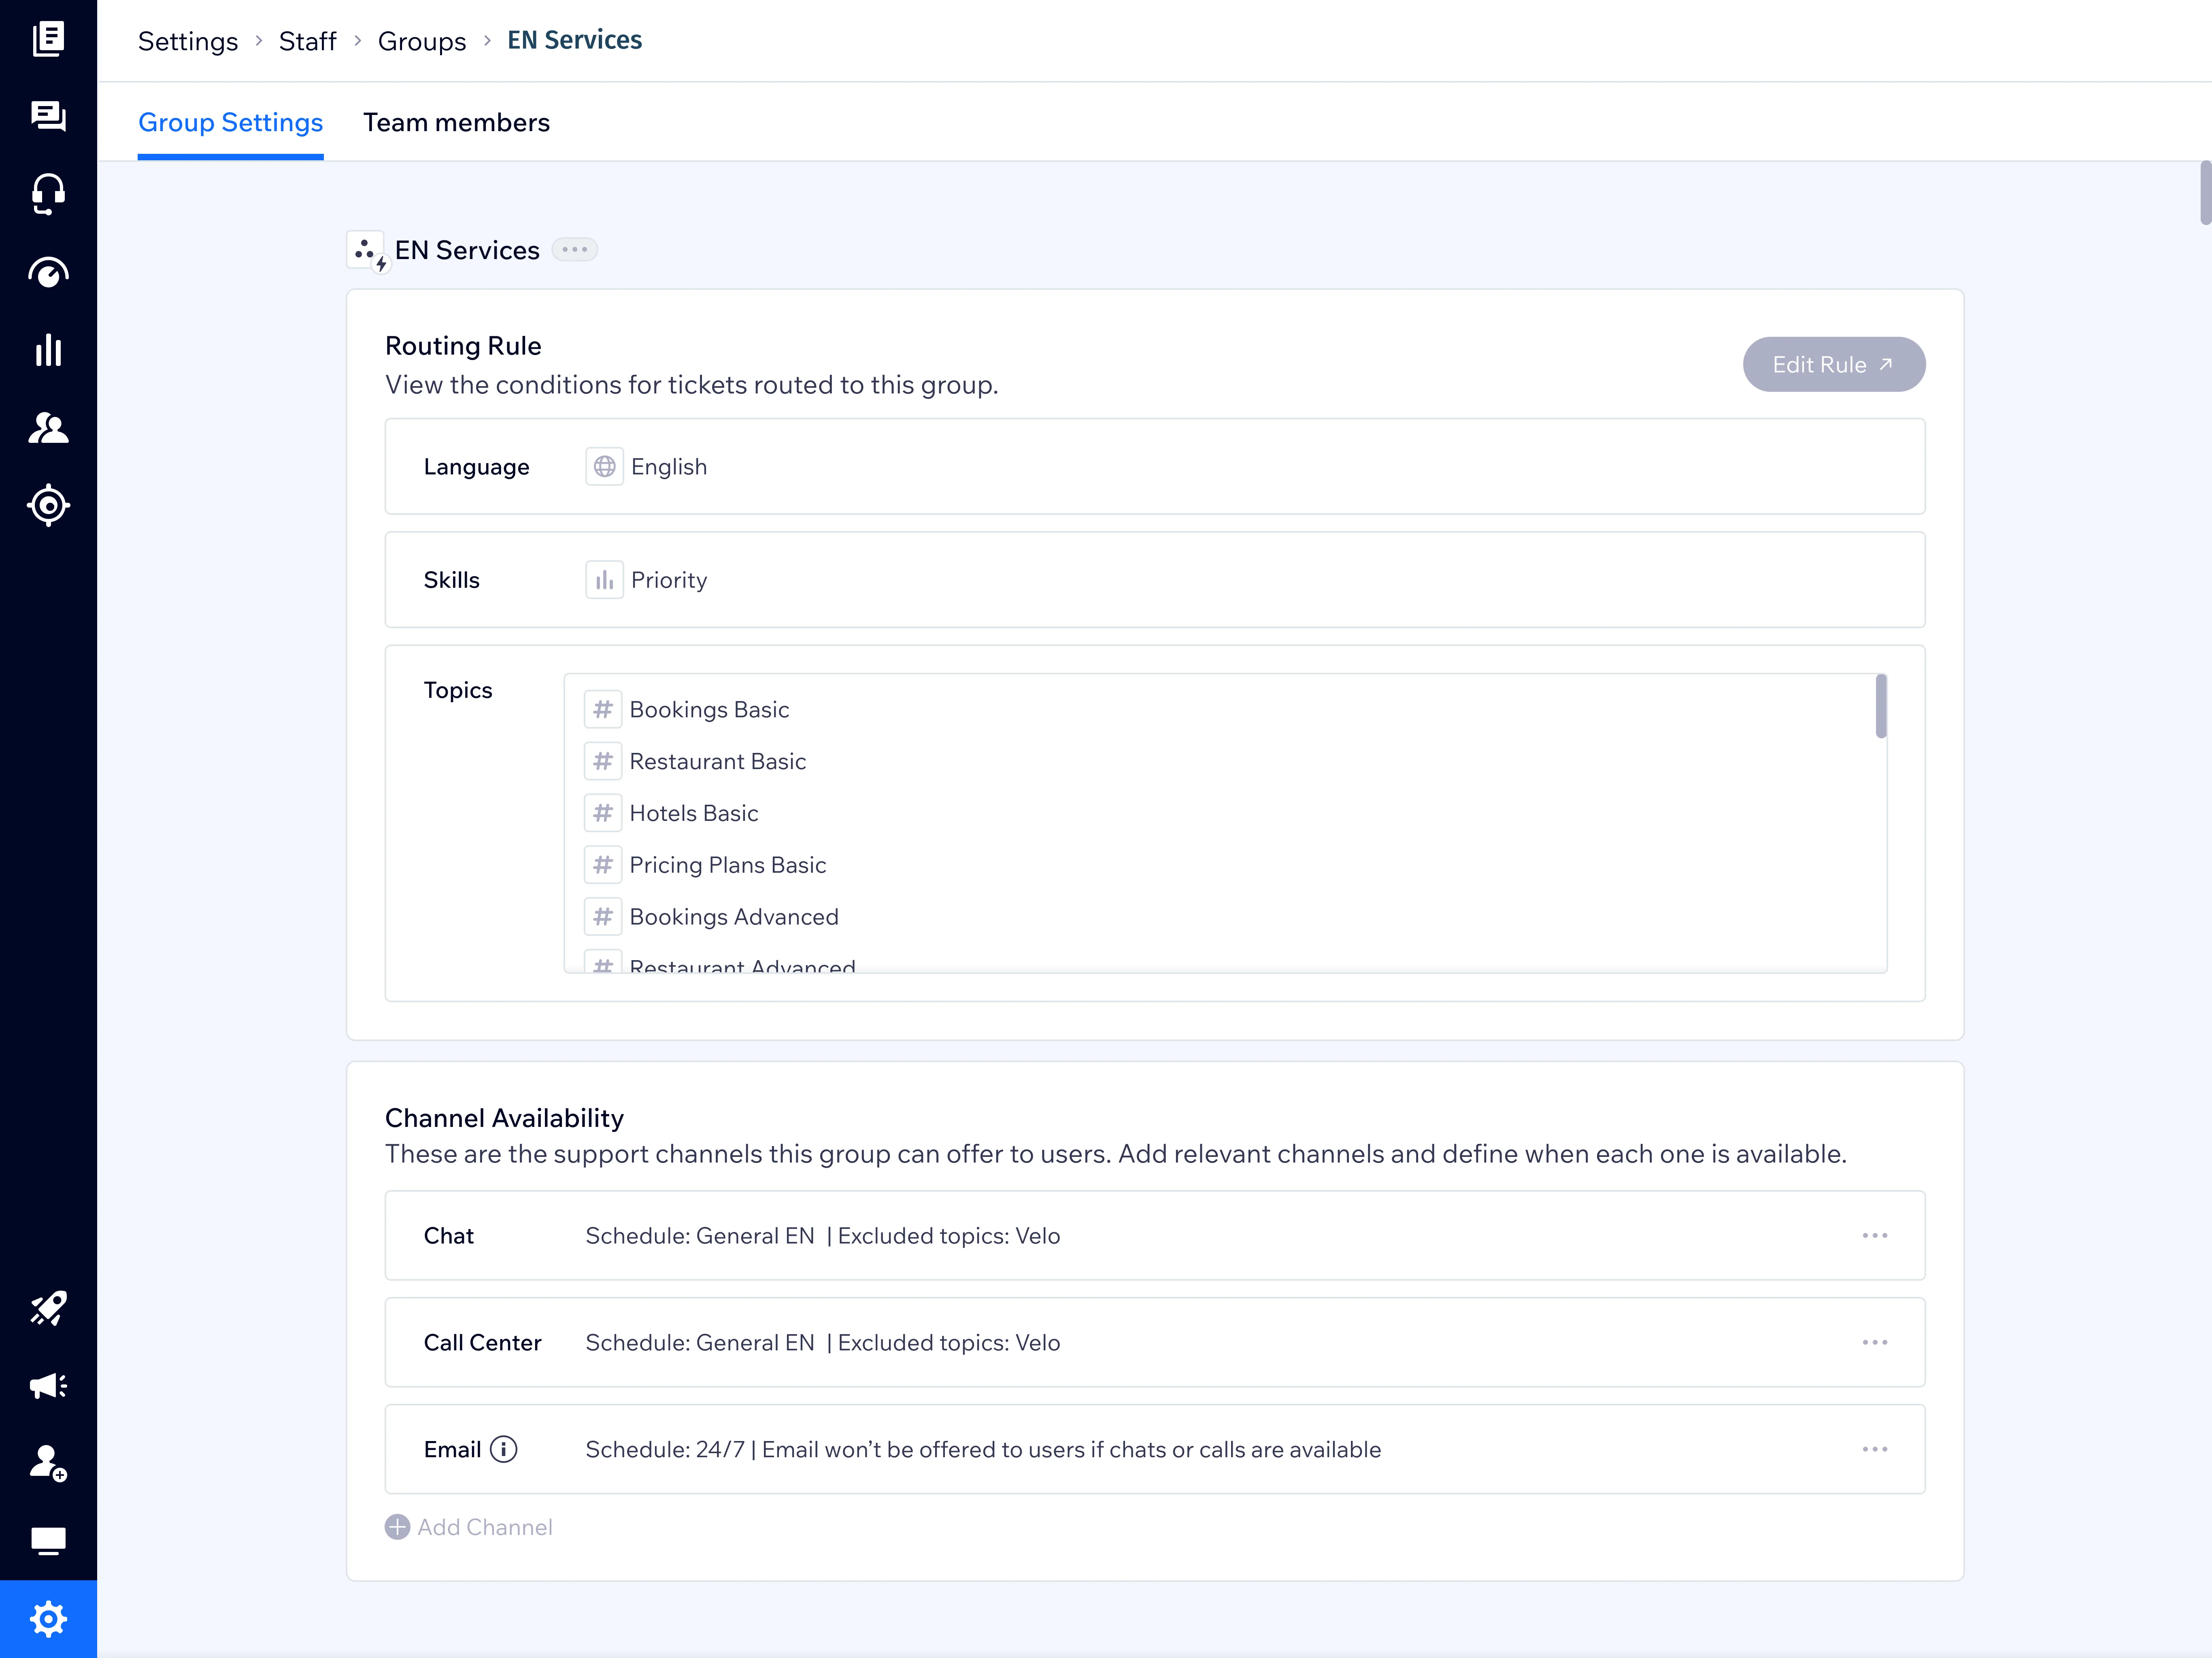
Task: Open the Call Center channel options menu
Action: coord(1875,1343)
